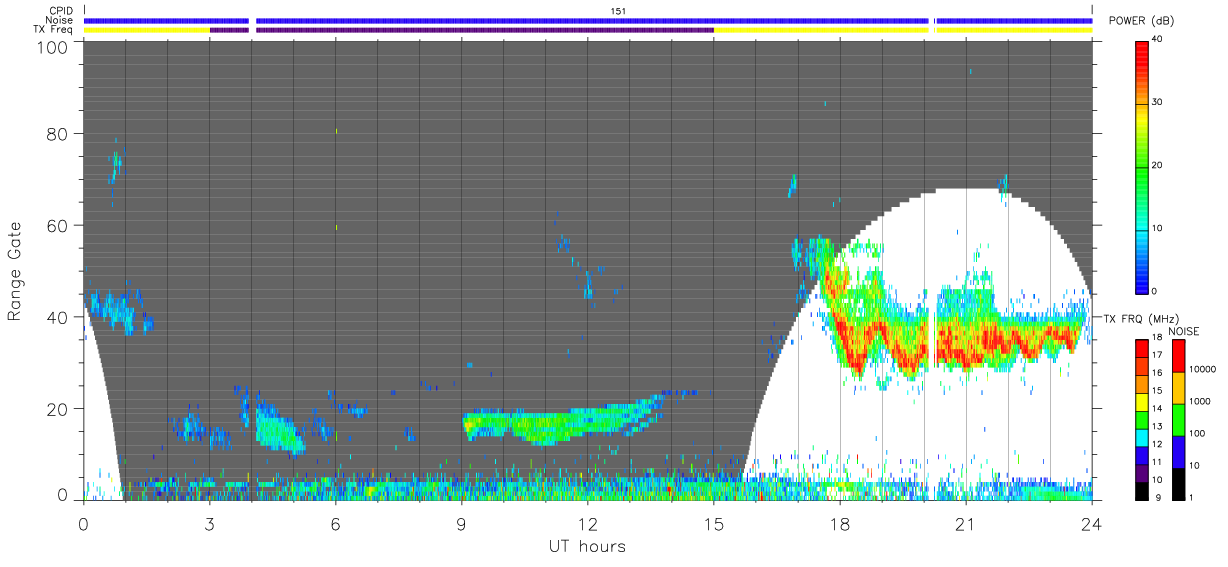Click the 10000 label on noise scale
Image resolution: width=1228 pixels, height=567 pixels.
click(x=1203, y=370)
